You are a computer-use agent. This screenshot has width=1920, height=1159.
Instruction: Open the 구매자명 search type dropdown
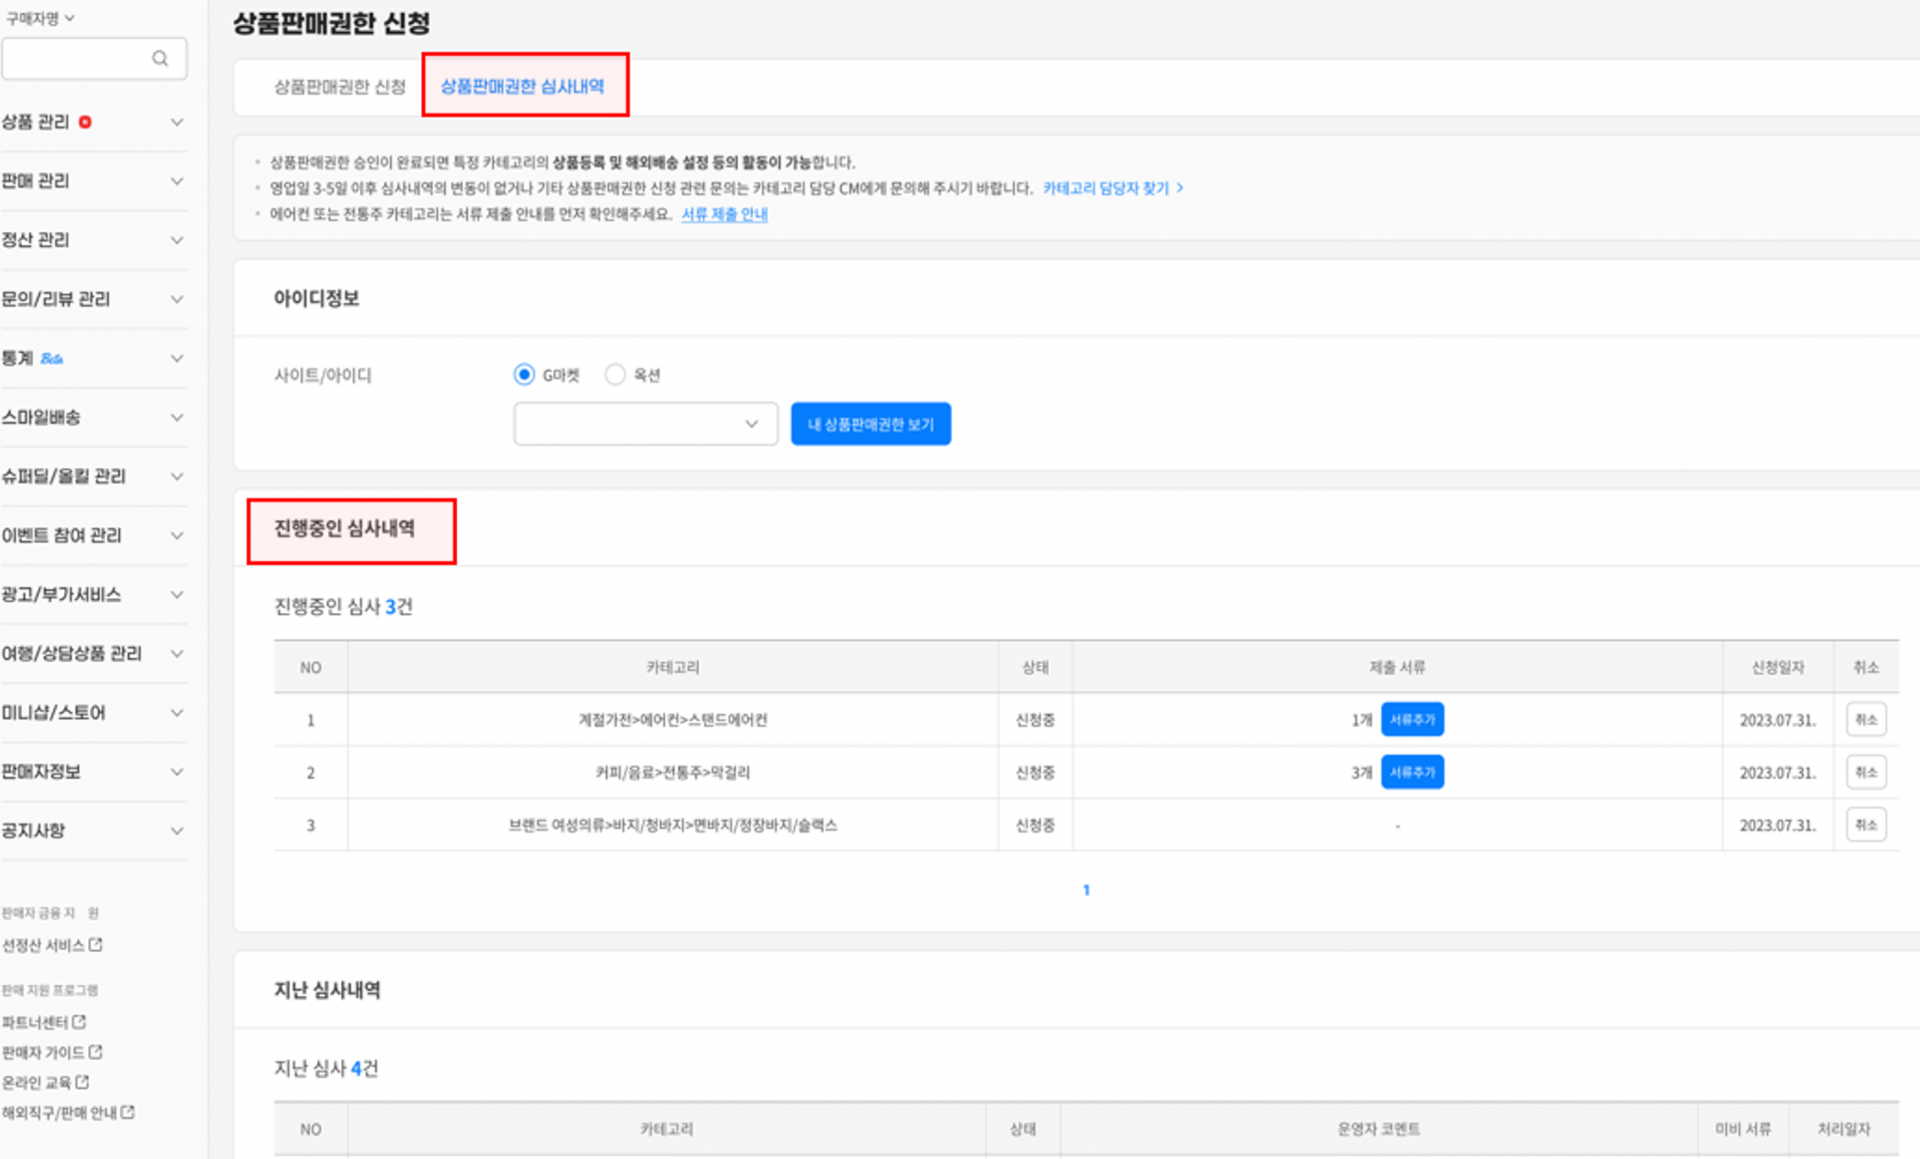[x=40, y=18]
